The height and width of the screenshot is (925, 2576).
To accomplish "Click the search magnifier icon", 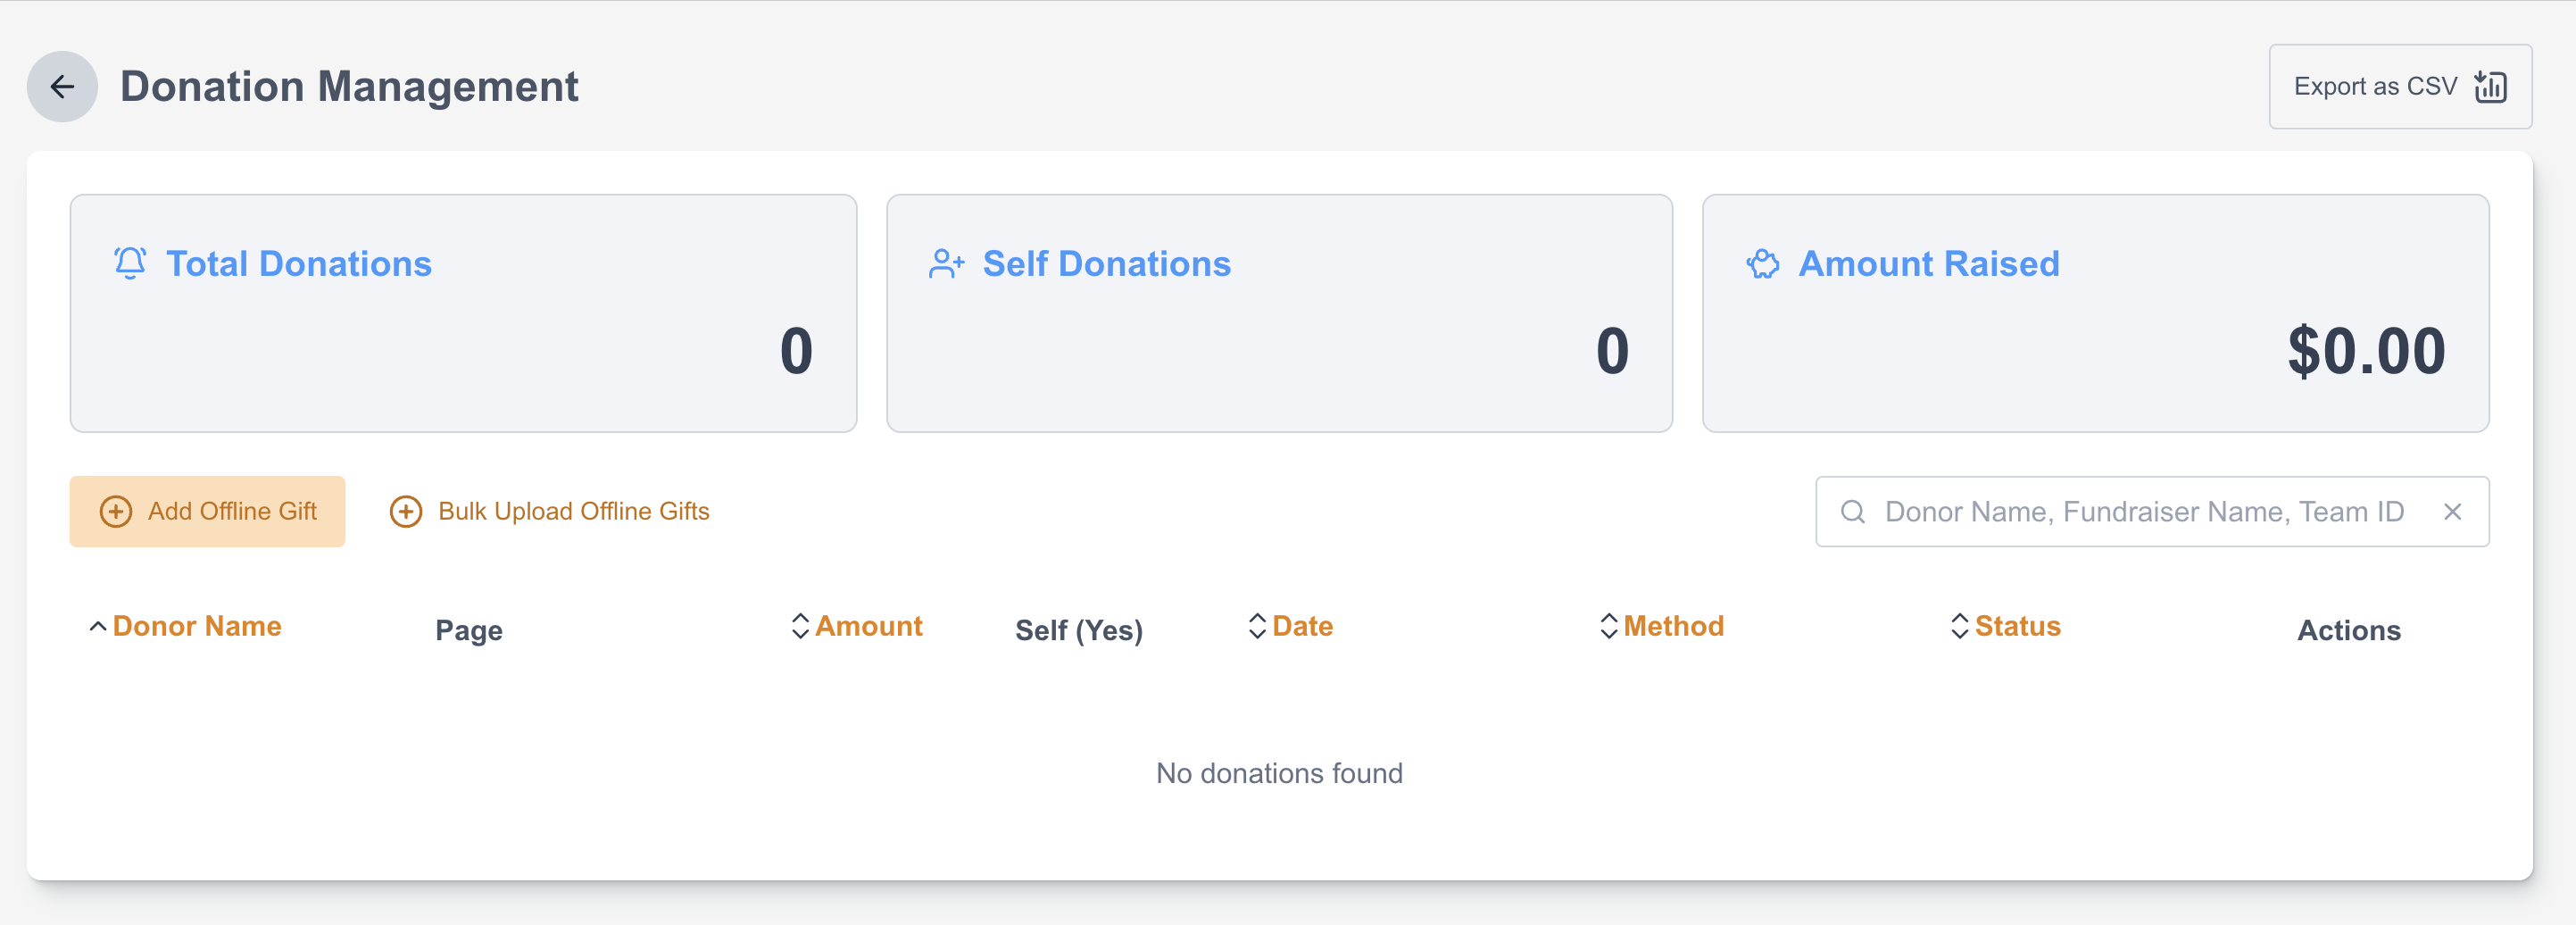I will (1853, 512).
